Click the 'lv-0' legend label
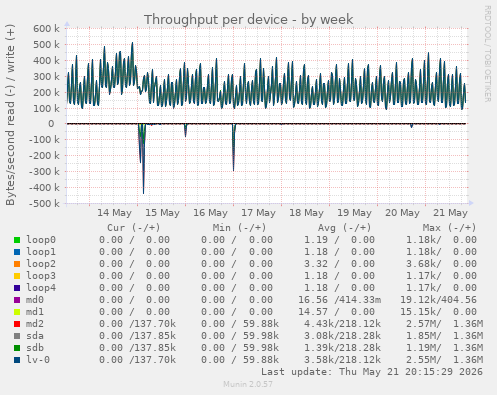The width and height of the screenshot is (497, 395). (x=38, y=360)
